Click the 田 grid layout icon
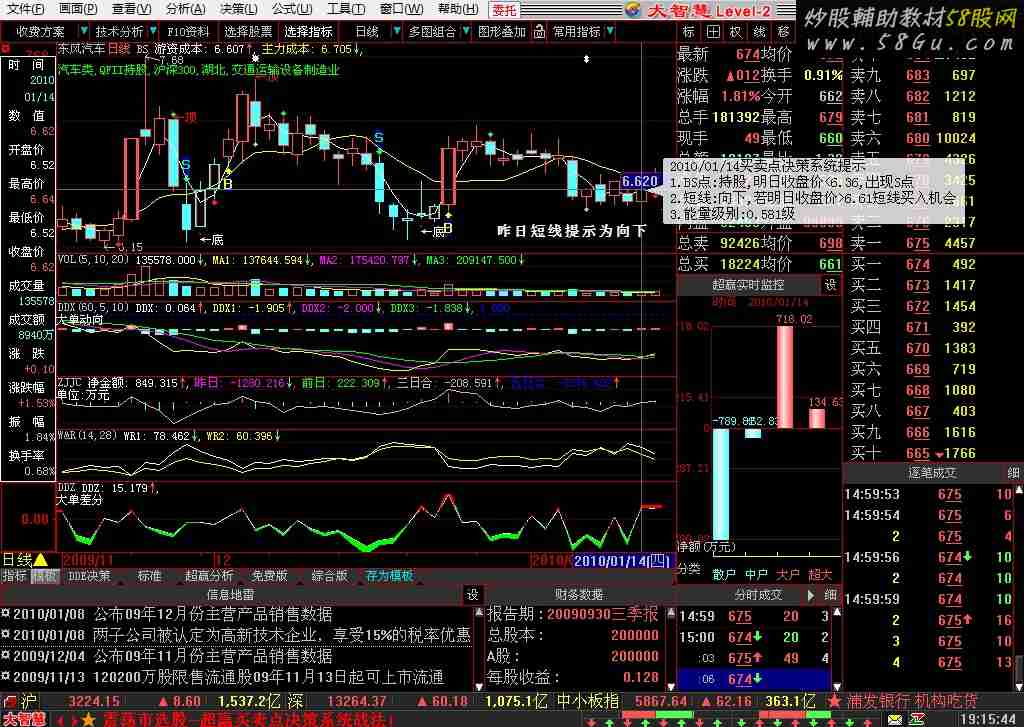 [x=713, y=31]
